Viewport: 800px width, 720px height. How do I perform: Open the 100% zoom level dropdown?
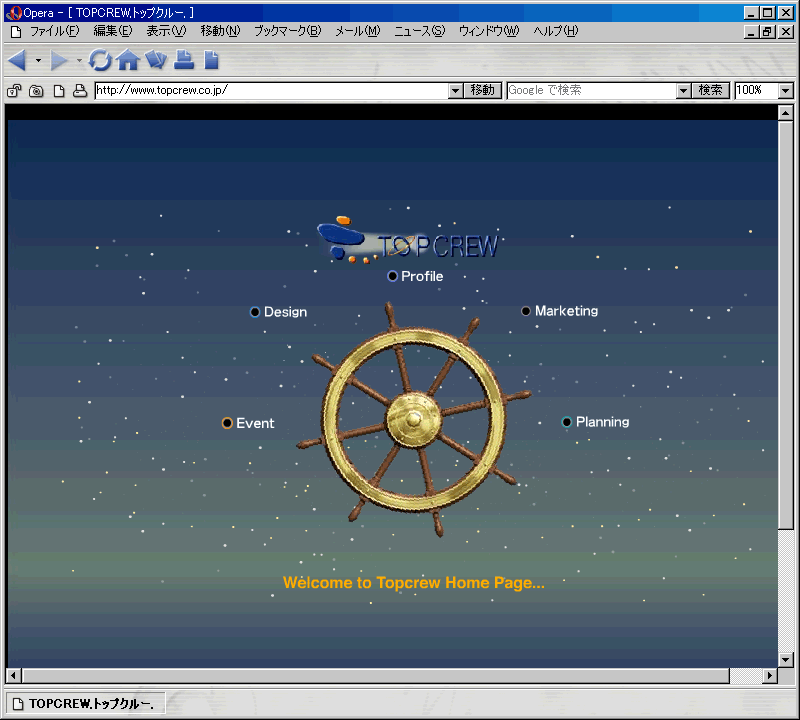(786, 91)
